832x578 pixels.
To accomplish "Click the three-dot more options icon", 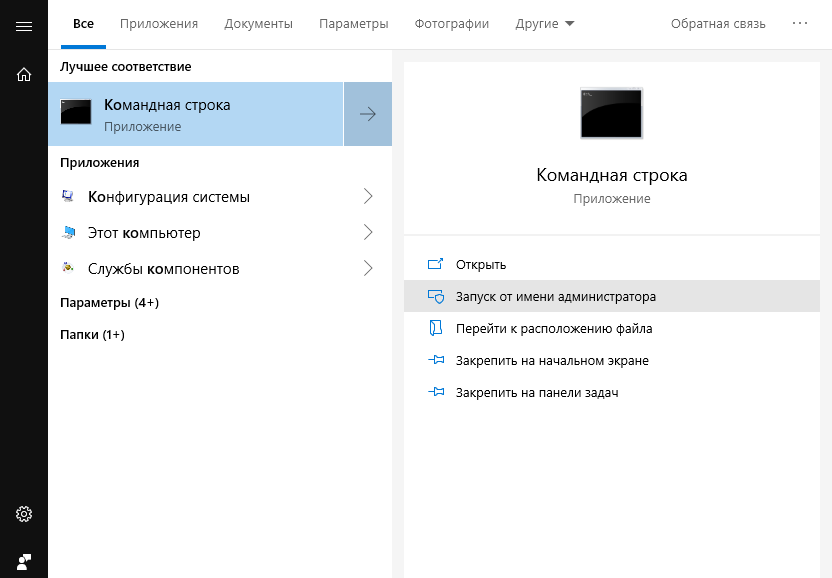I will pos(800,23).
